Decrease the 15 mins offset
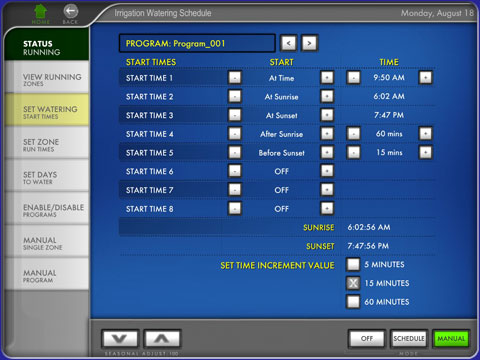Image resolution: width=480 pixels, height=360 pixels. pos(353,152)
